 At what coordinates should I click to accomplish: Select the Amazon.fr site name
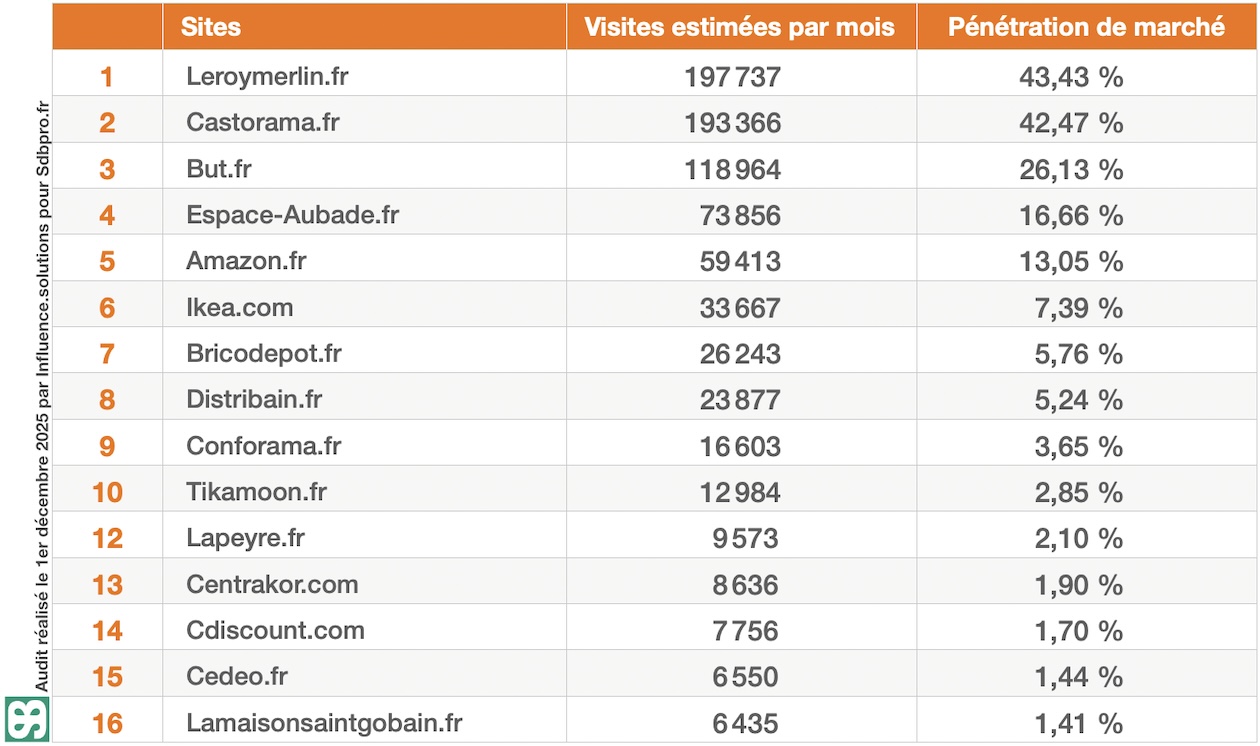[246, 261]
